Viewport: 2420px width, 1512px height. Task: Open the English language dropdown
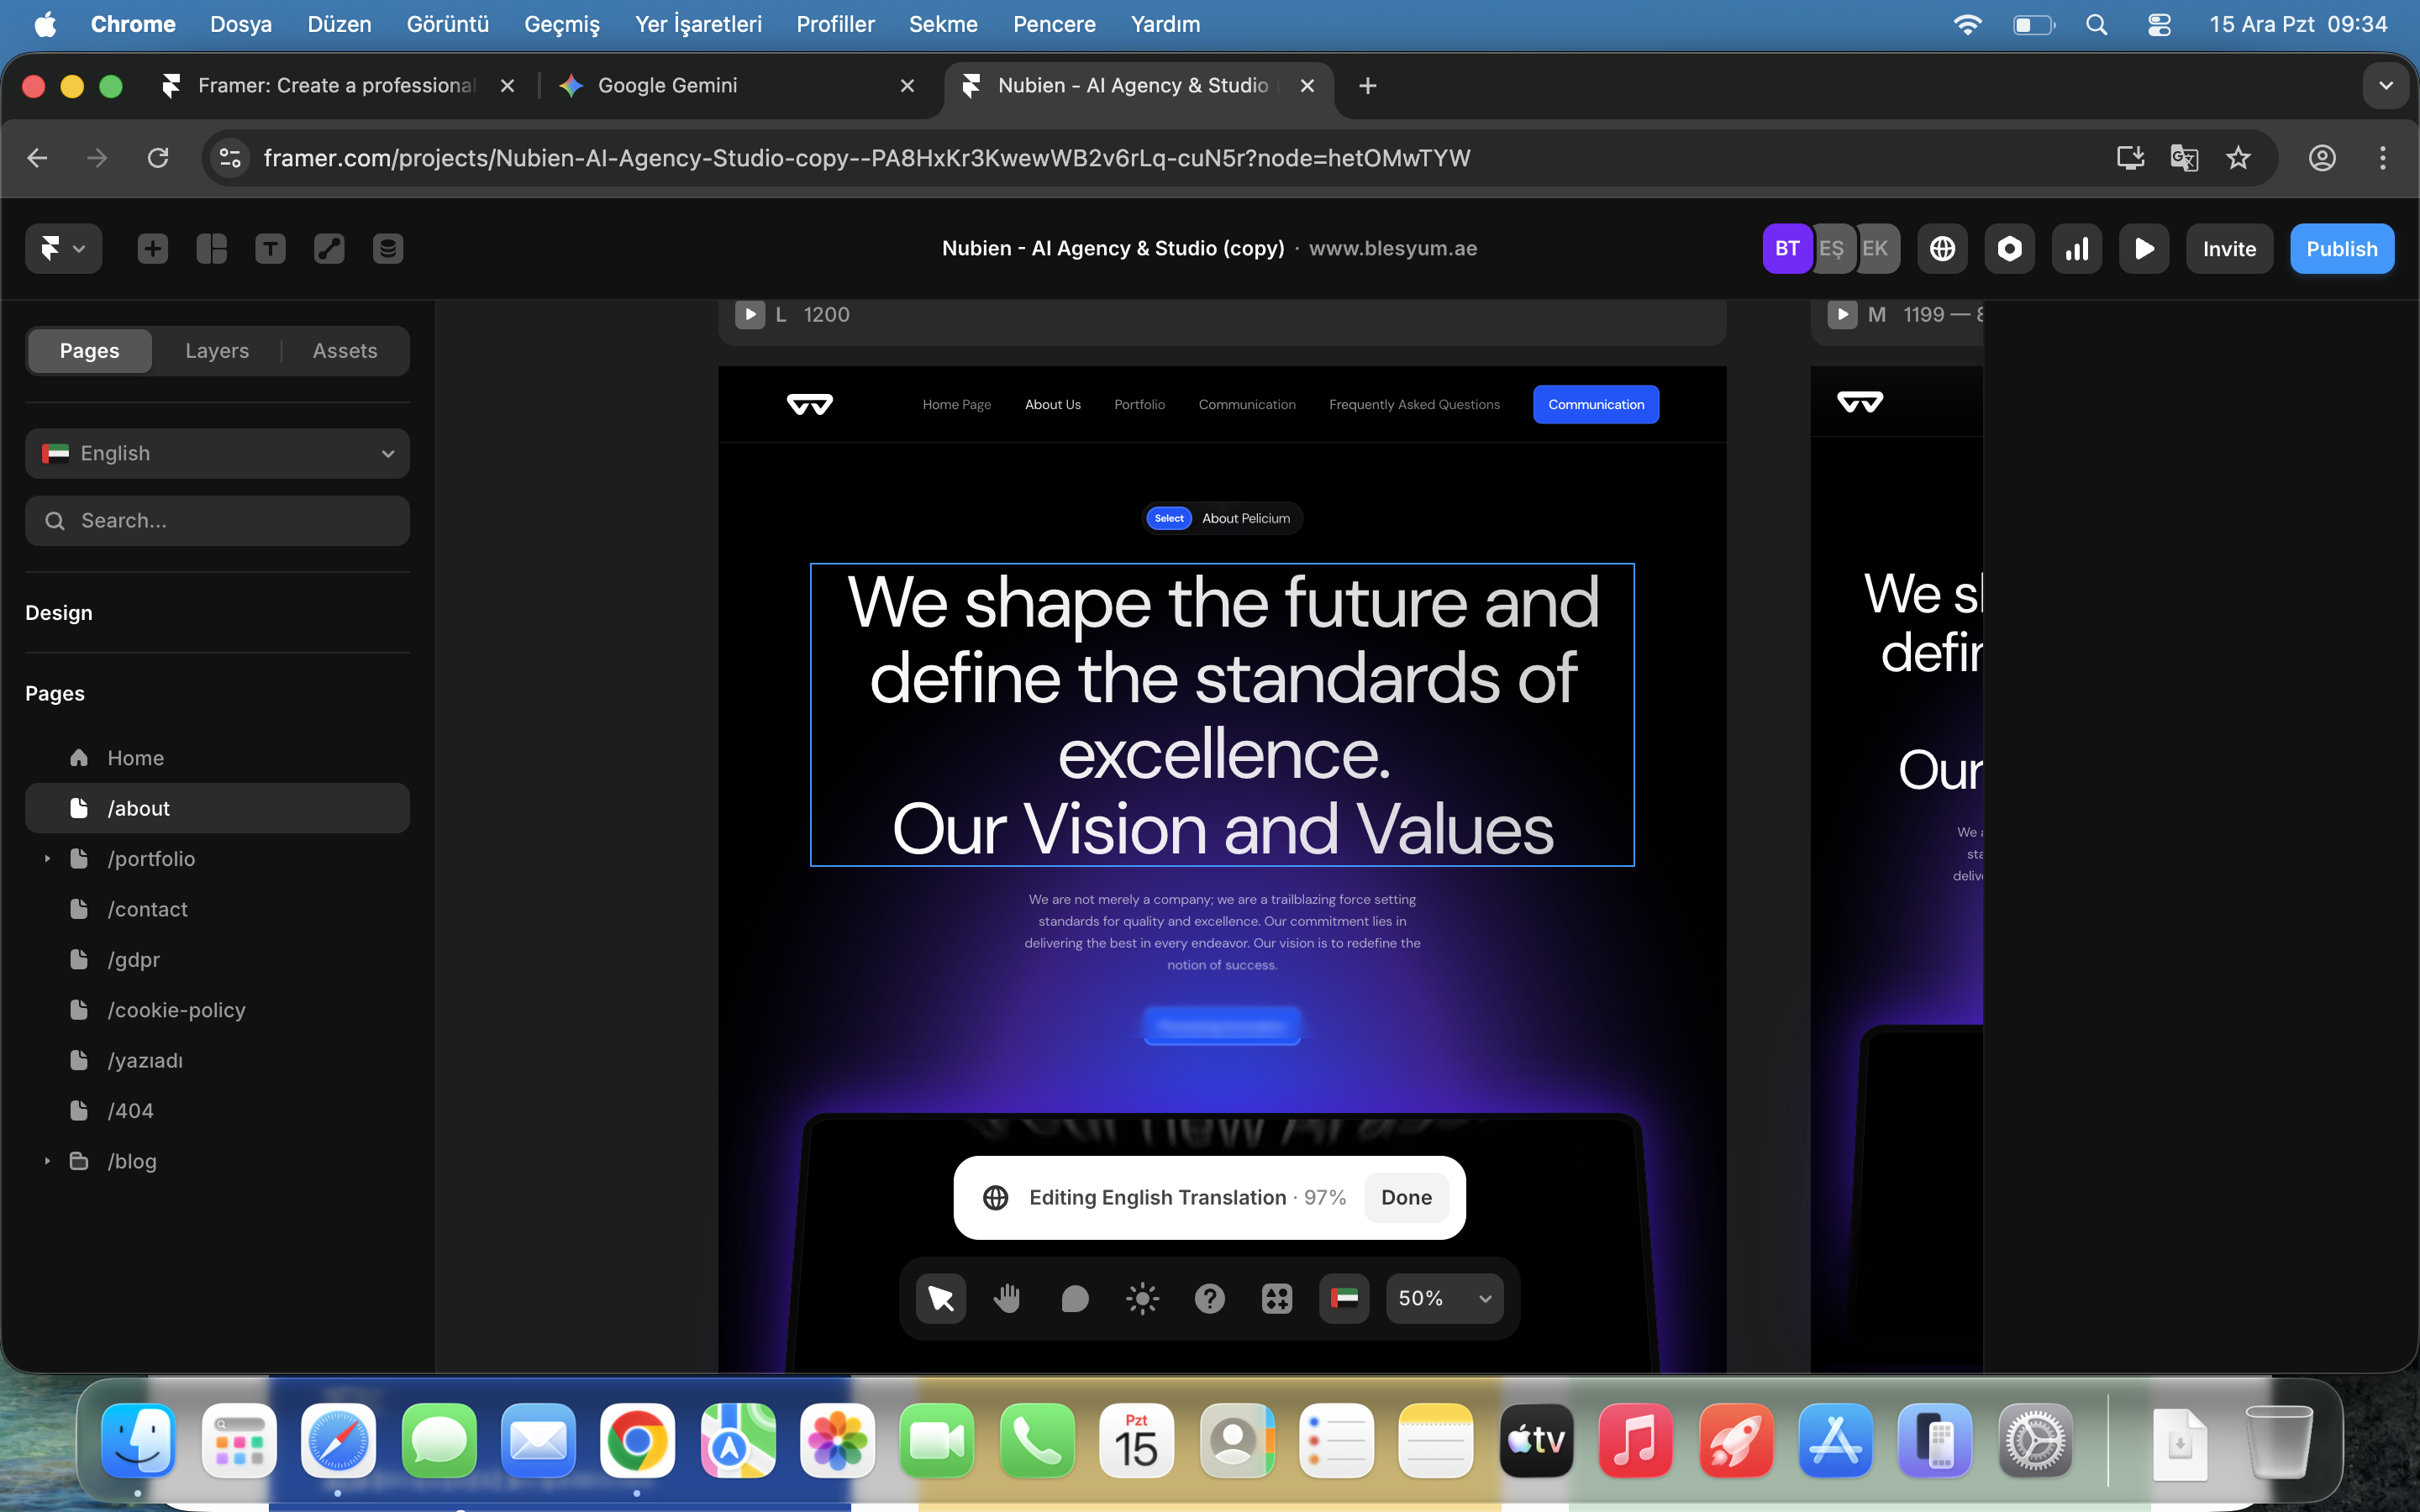[217, 454]
